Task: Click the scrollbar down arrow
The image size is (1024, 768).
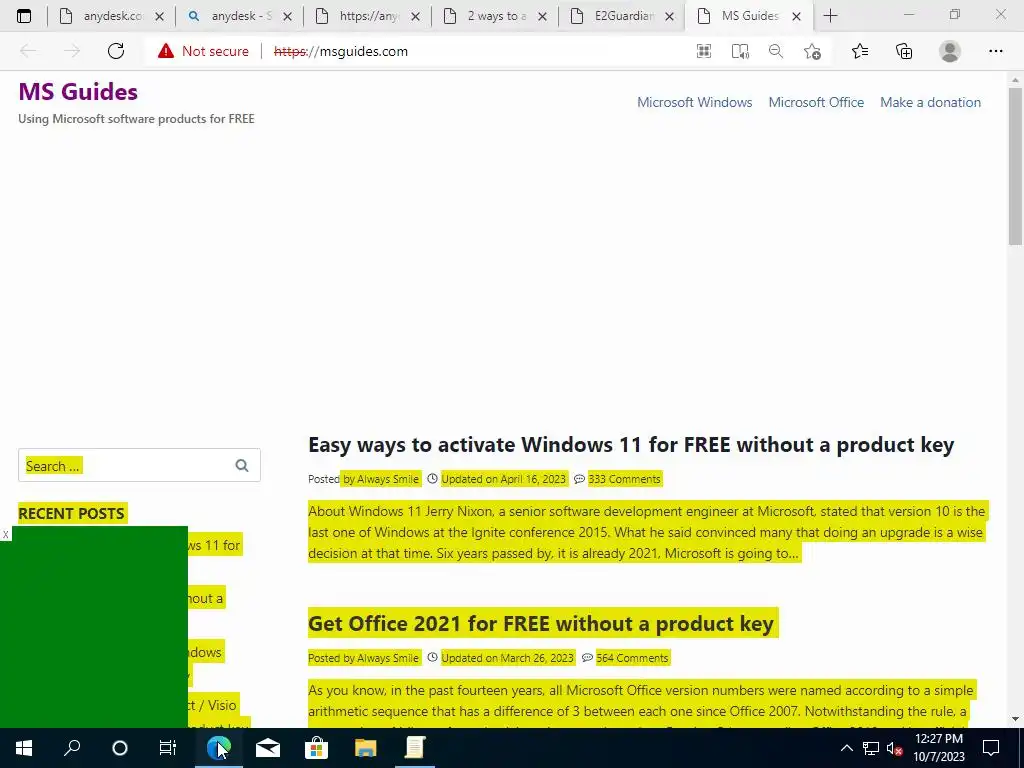Action: click(x=1015, y=719)
